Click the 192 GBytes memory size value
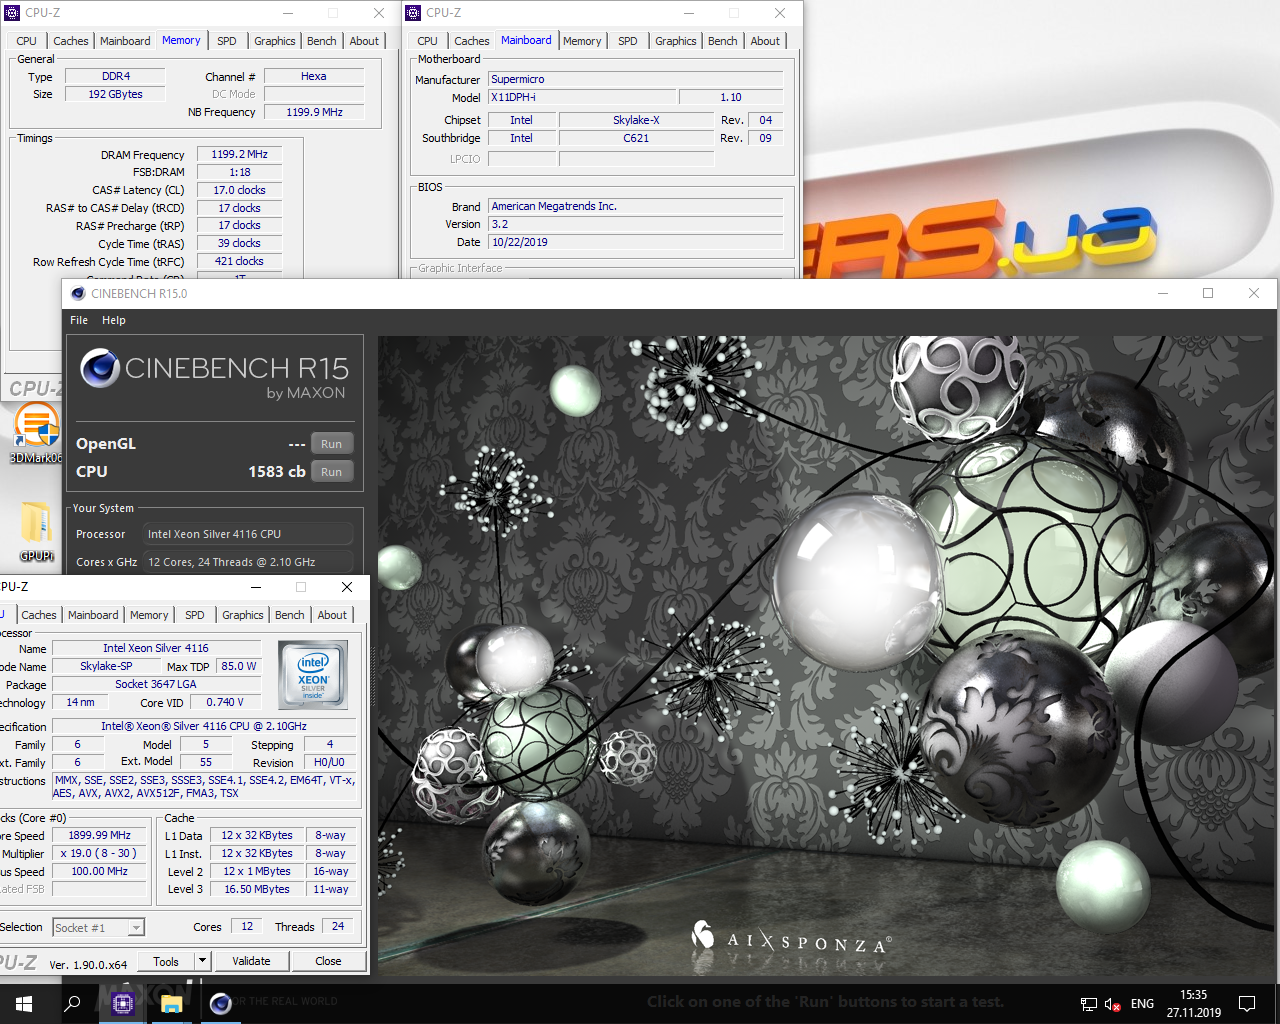The width and height of the screenshot is (1280, 1024). [116, 94]
